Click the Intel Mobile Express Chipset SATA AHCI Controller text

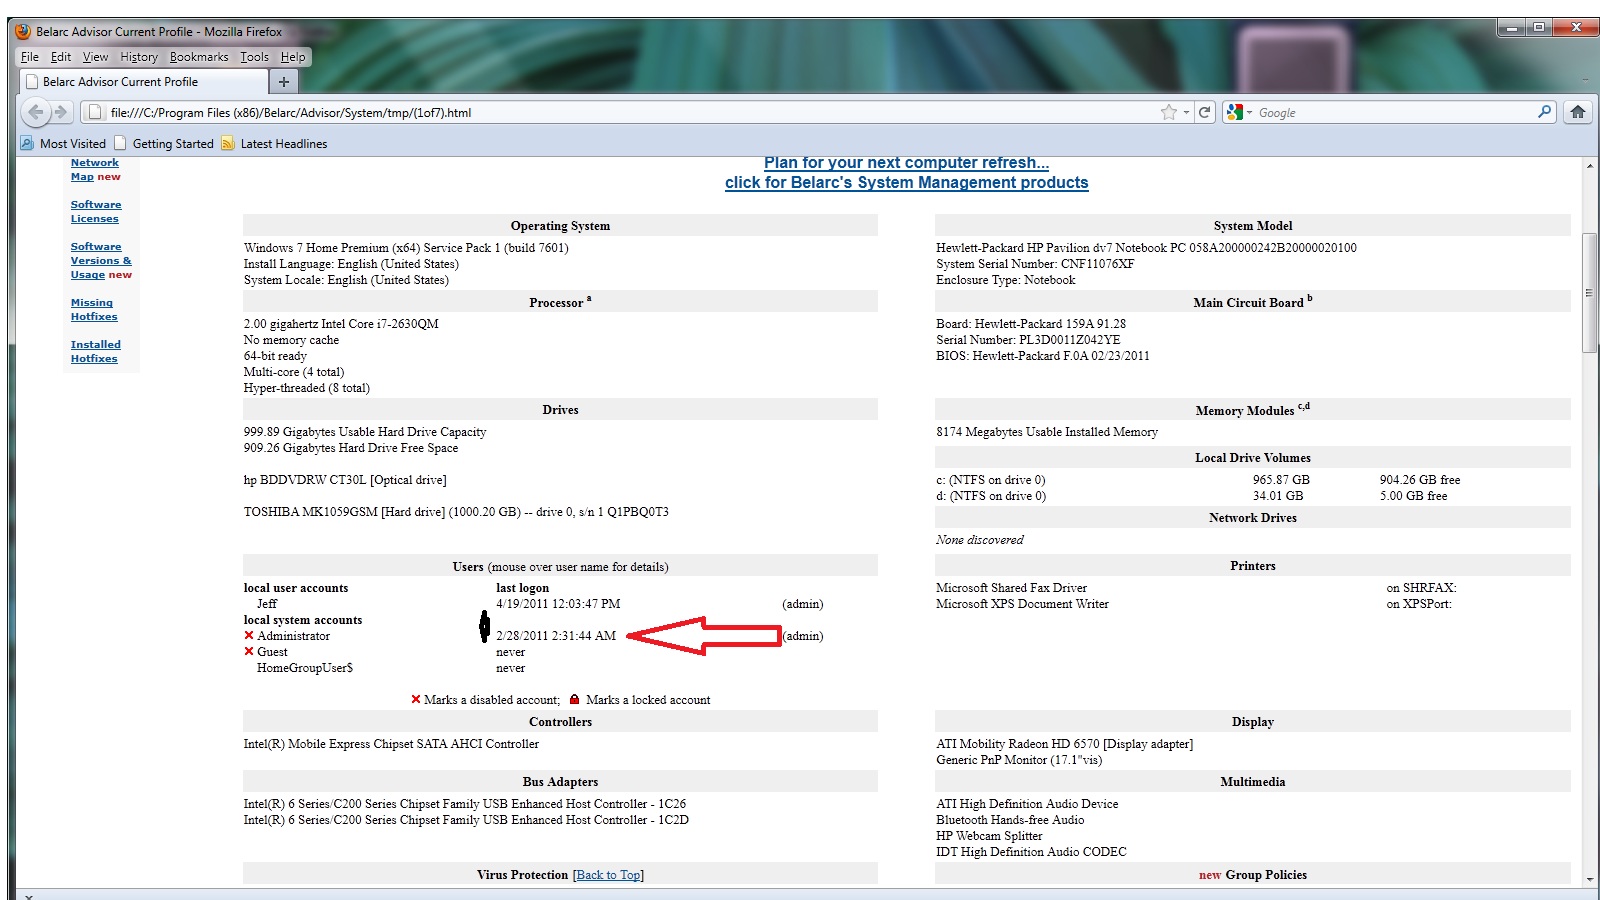(x=391, y=743)
